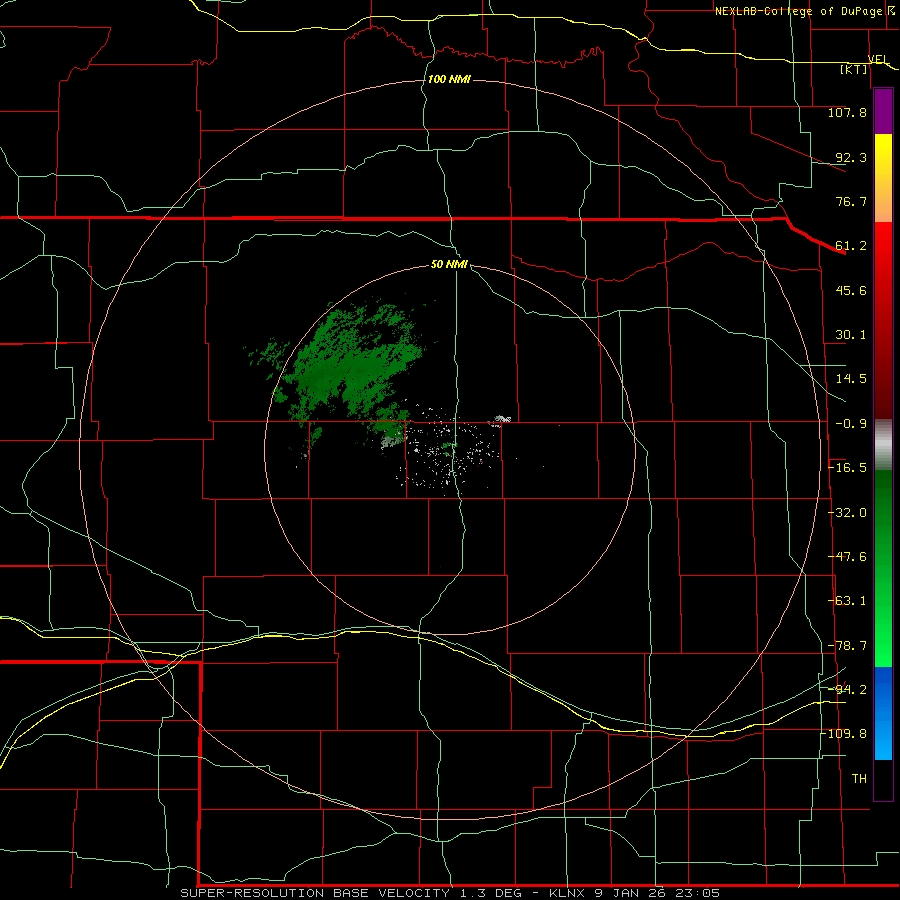Click the -16.5 velocity scale value
The height and width of the screenshot is (900, 900).
pyautogui.click(x=847, y=468)
